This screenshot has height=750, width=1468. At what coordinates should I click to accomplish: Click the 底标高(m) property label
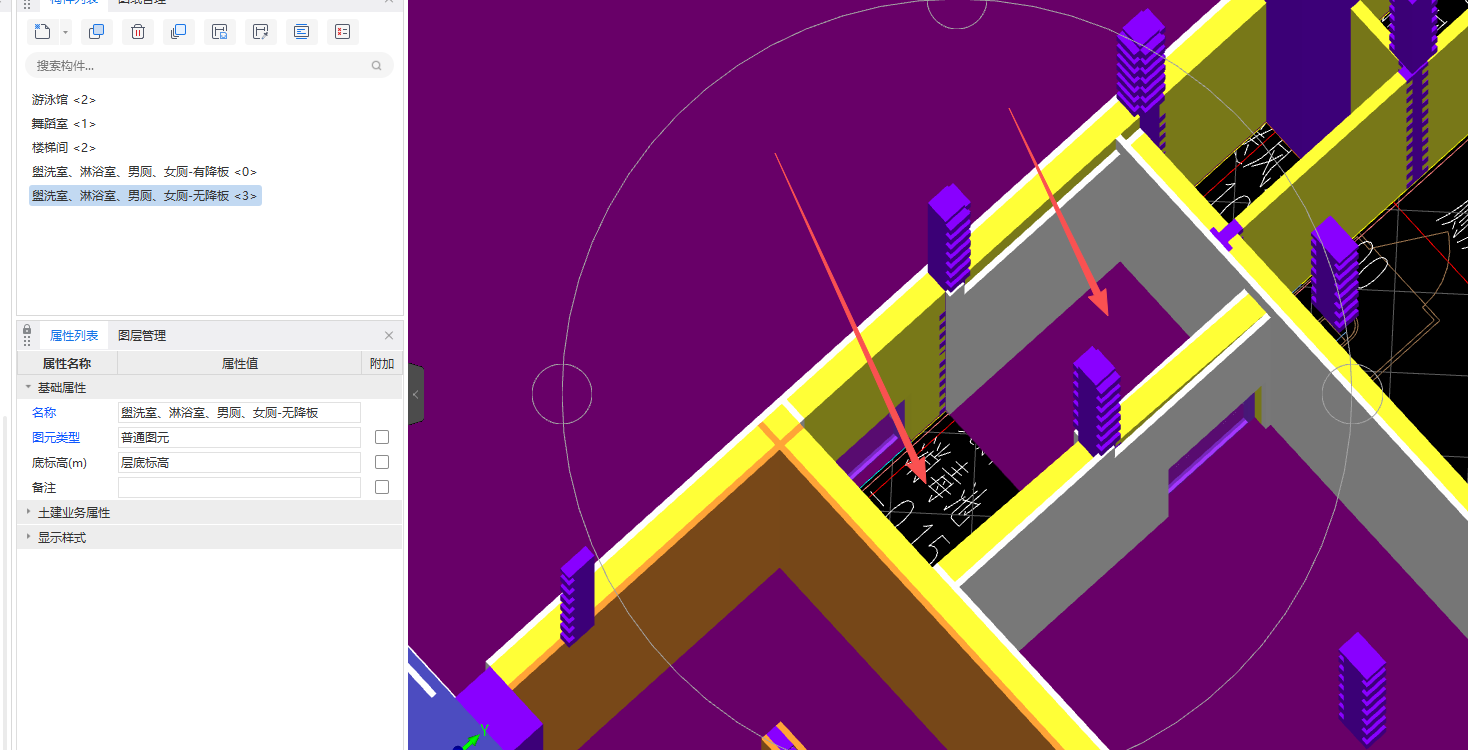59,462
